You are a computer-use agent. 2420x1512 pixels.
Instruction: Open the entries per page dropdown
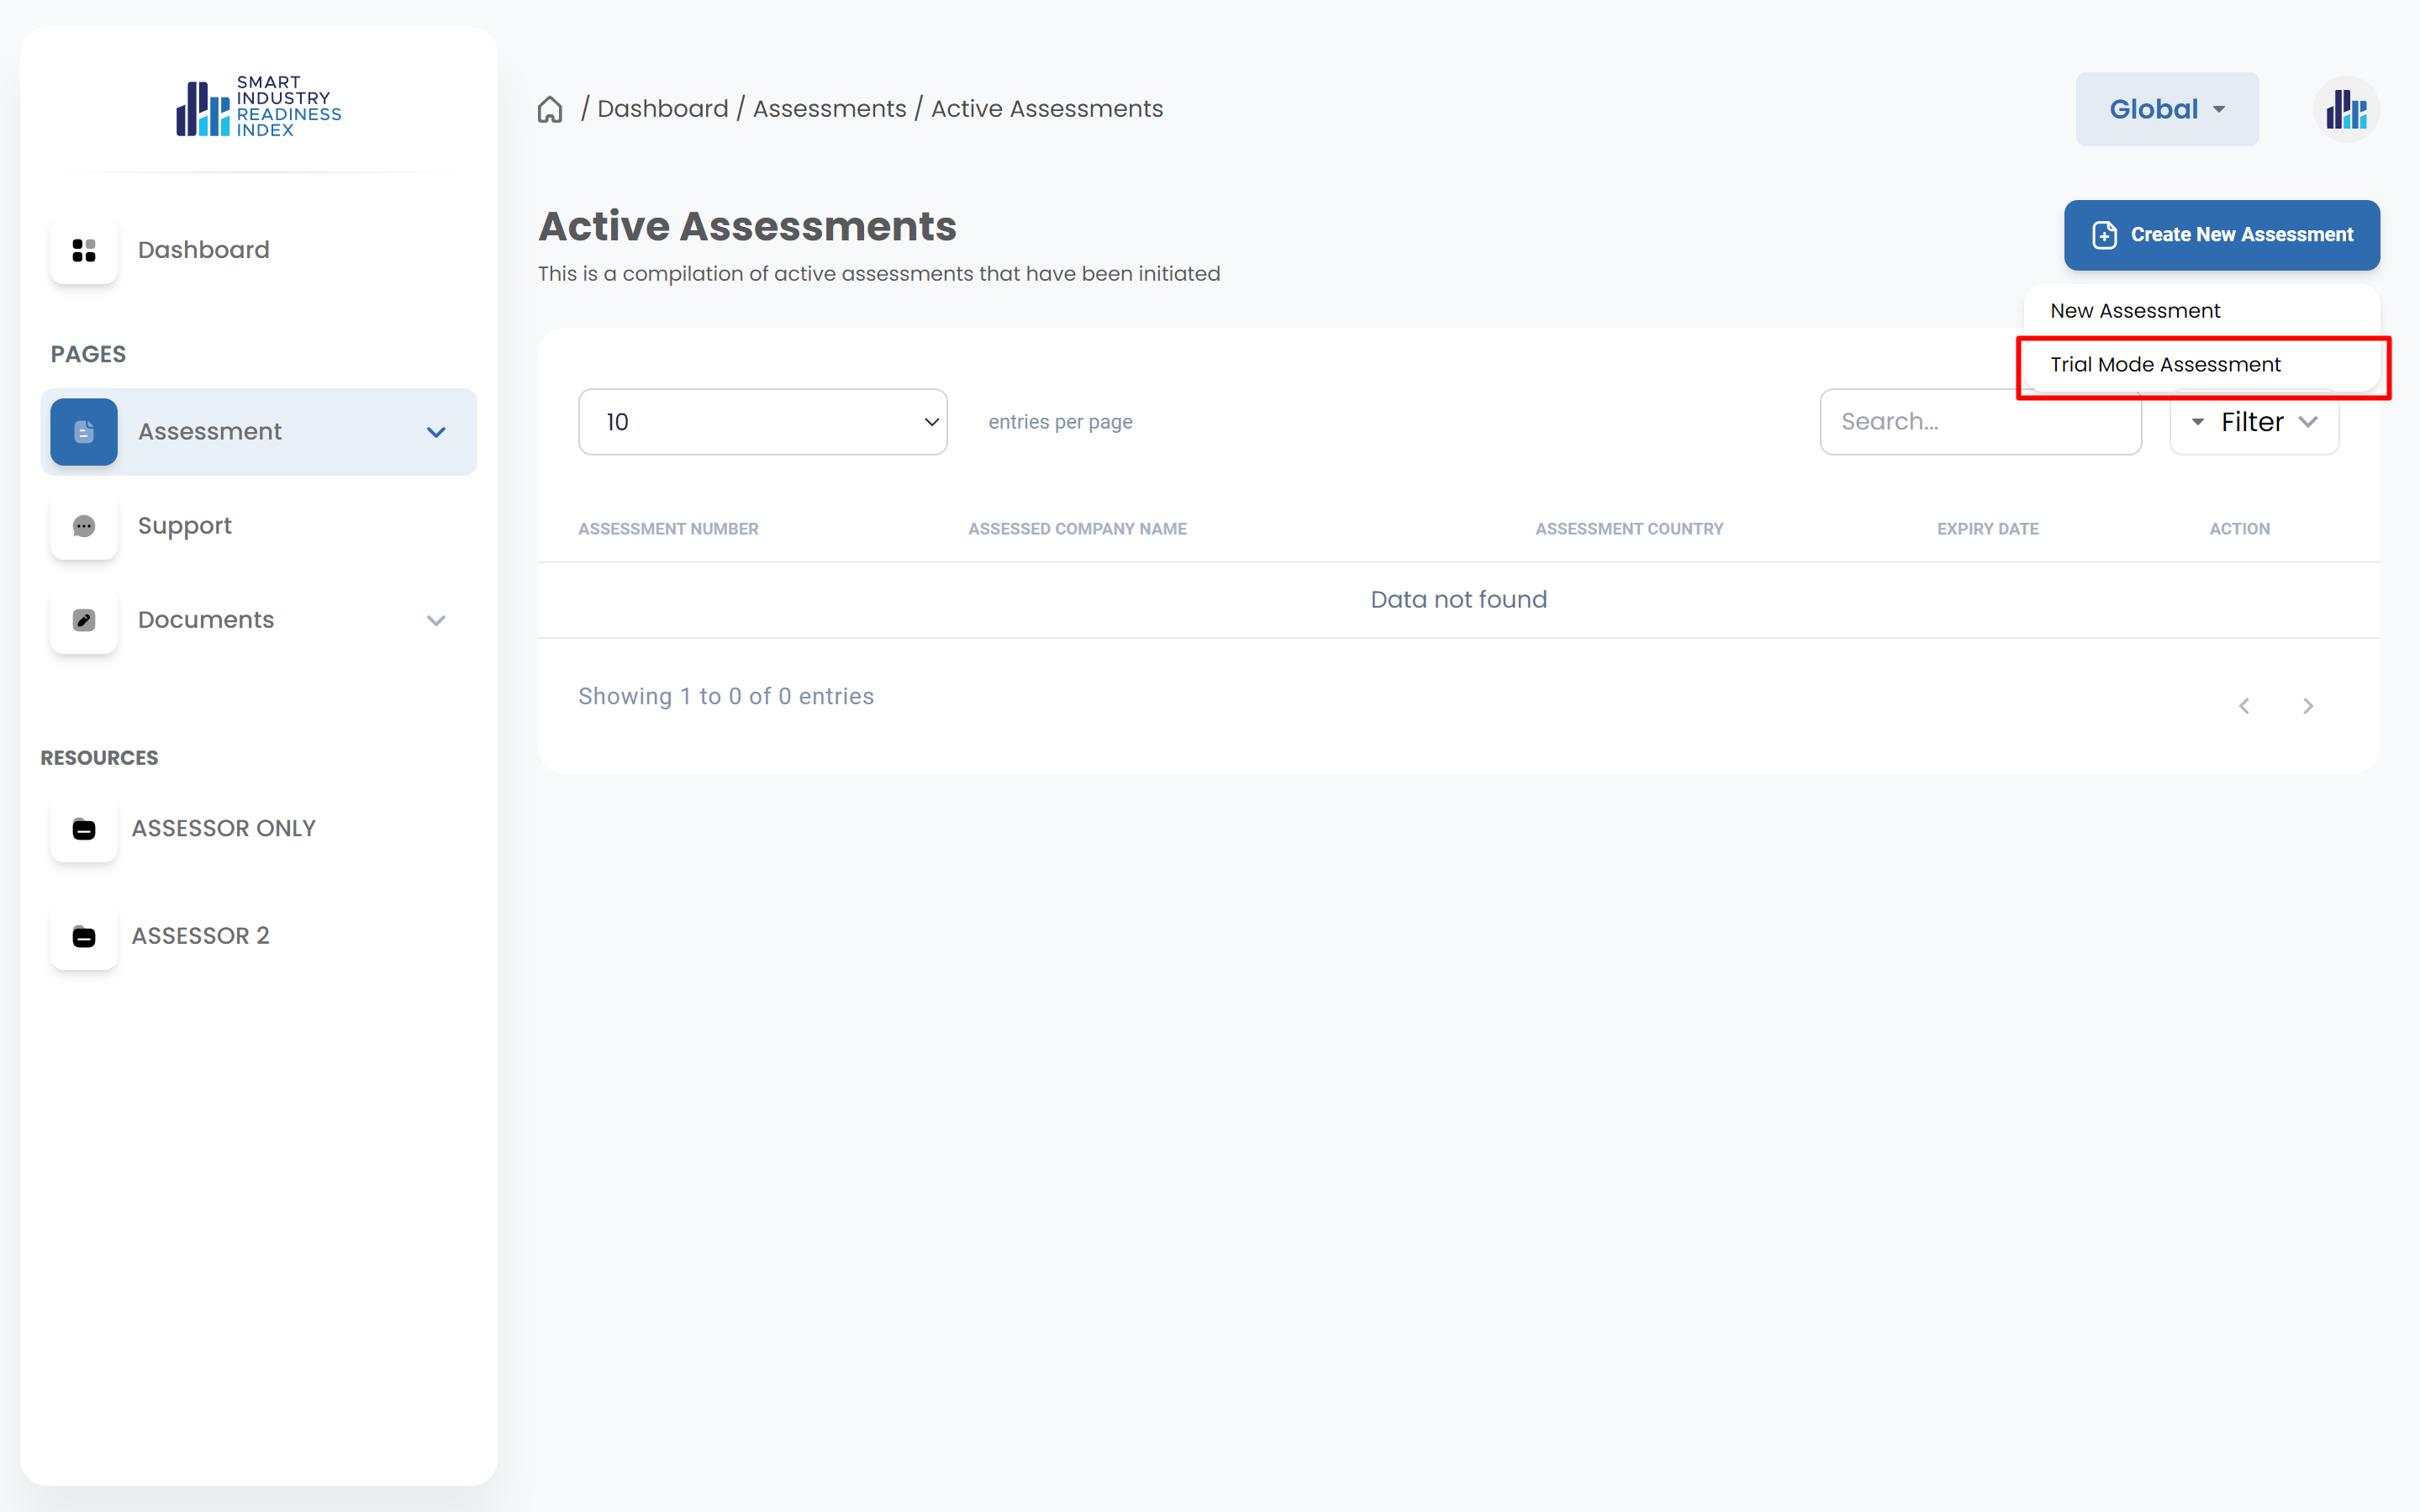(x=762, y=422)
